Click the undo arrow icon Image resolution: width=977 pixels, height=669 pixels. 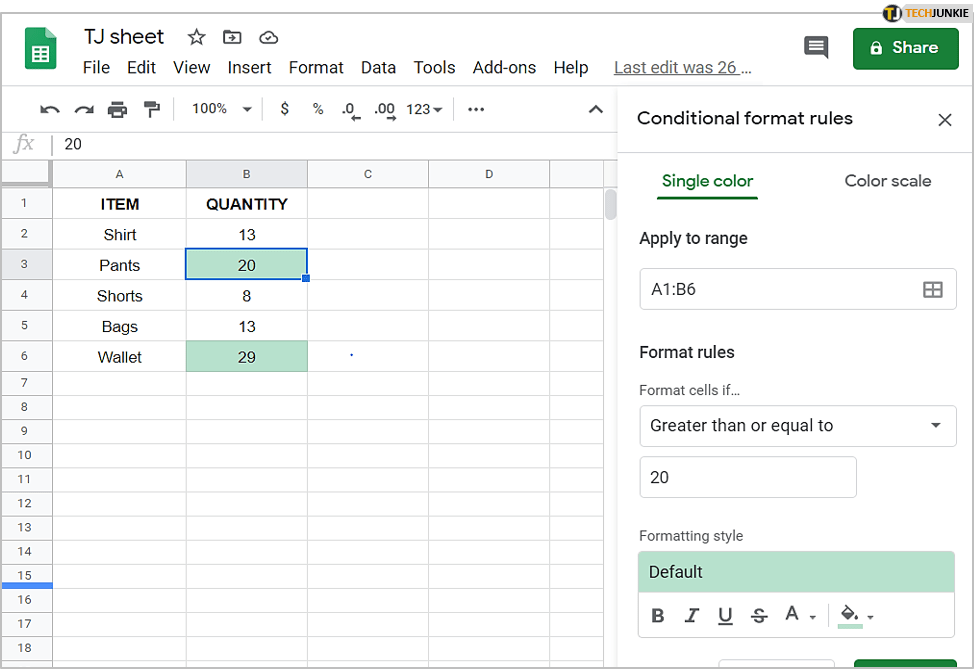pyautogui.click(x=49, y=109)
